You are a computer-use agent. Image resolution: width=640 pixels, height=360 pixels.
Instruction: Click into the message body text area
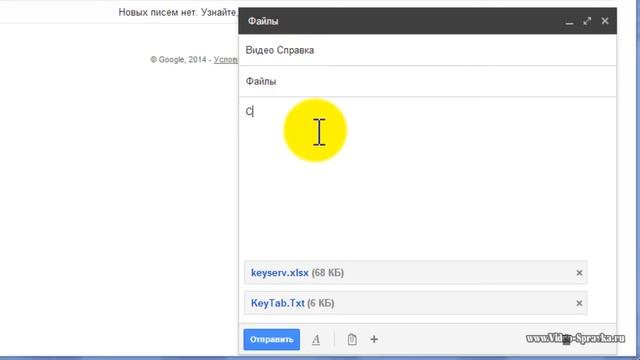pyautogui.click(x=427, y=178)
